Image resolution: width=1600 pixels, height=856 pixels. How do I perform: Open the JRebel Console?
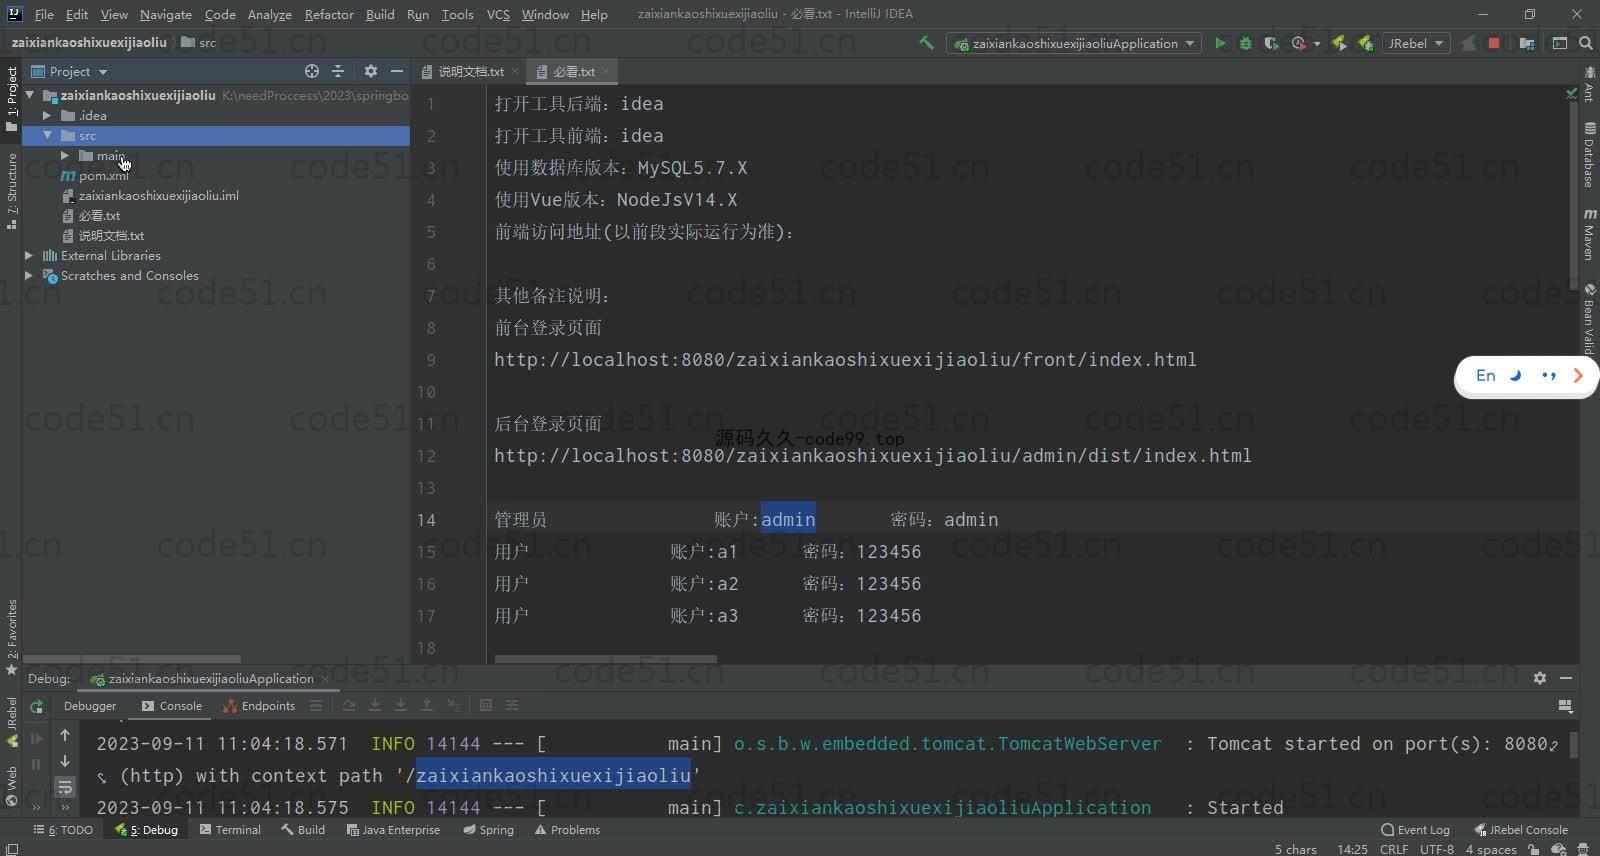pyautogui.click(x=1521, y=829)
